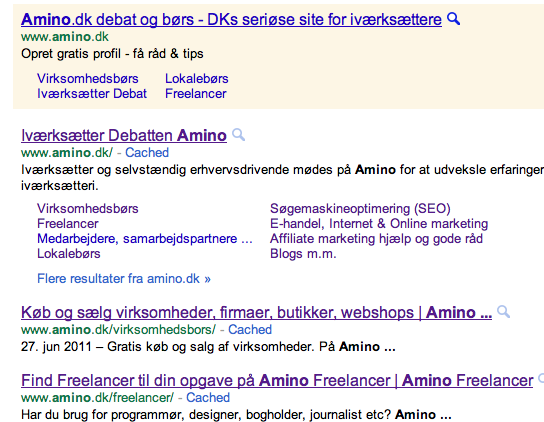This screenshot has width=544, height=422.
Task: View cached version of freelancer page
Action: pyautogui.click(x=208, y=397)
